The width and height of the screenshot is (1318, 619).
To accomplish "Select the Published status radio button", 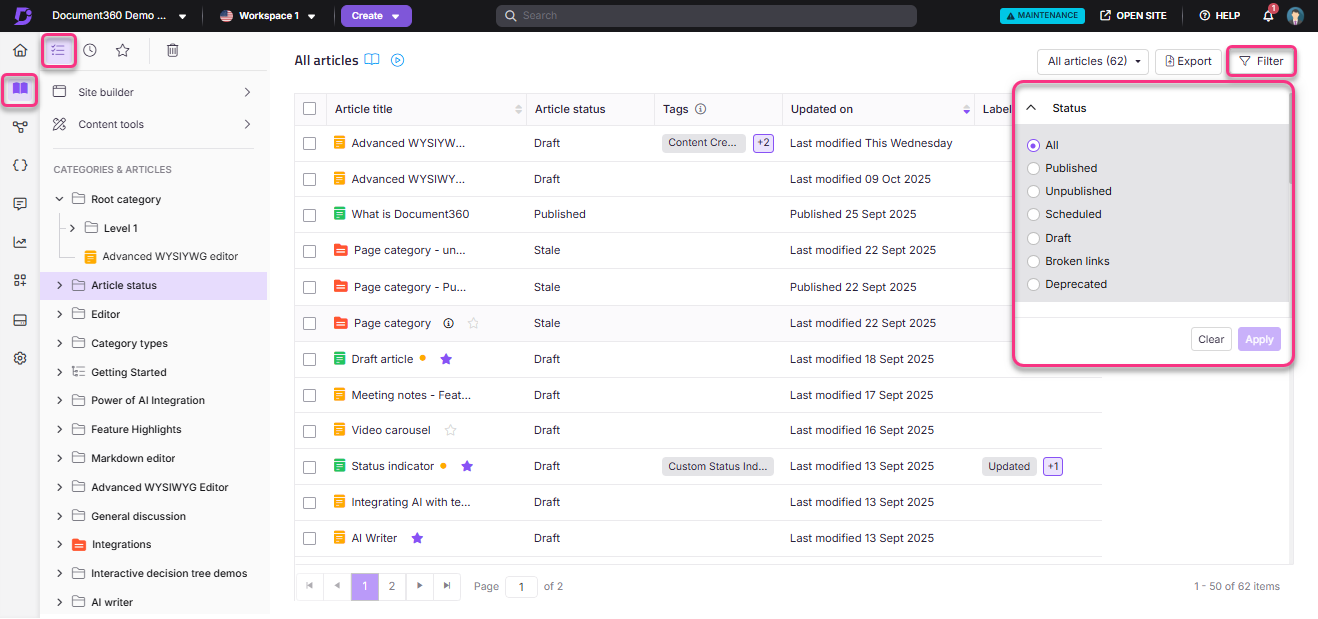I will click(x=1033, y=168).
